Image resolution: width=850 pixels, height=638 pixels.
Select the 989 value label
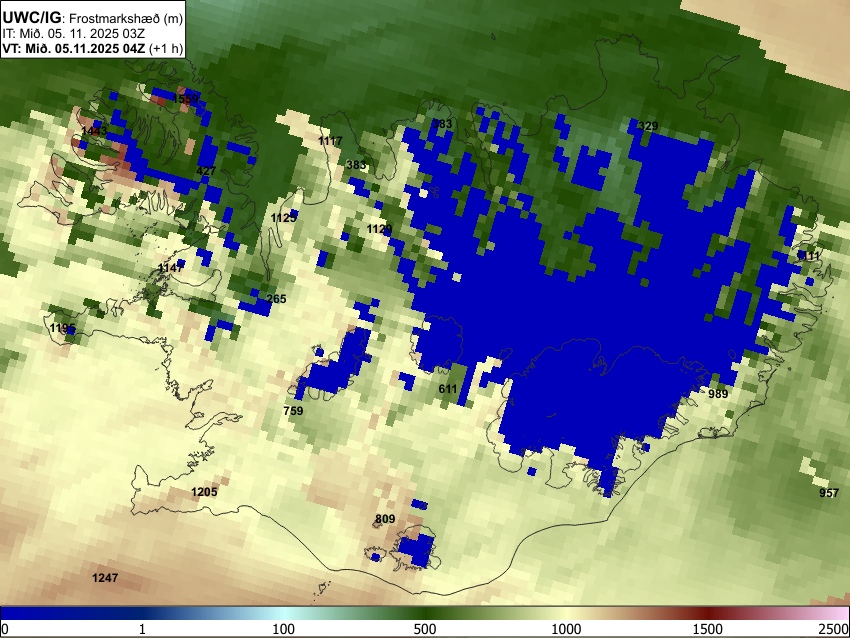718,394
